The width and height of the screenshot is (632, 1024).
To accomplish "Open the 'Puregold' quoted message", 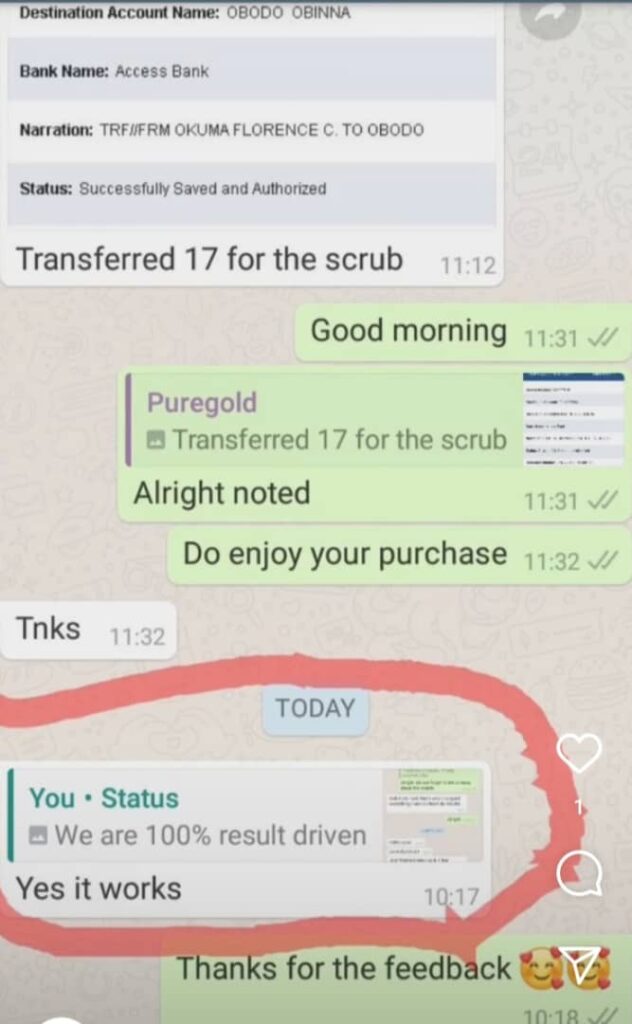I will pos(375,420).
